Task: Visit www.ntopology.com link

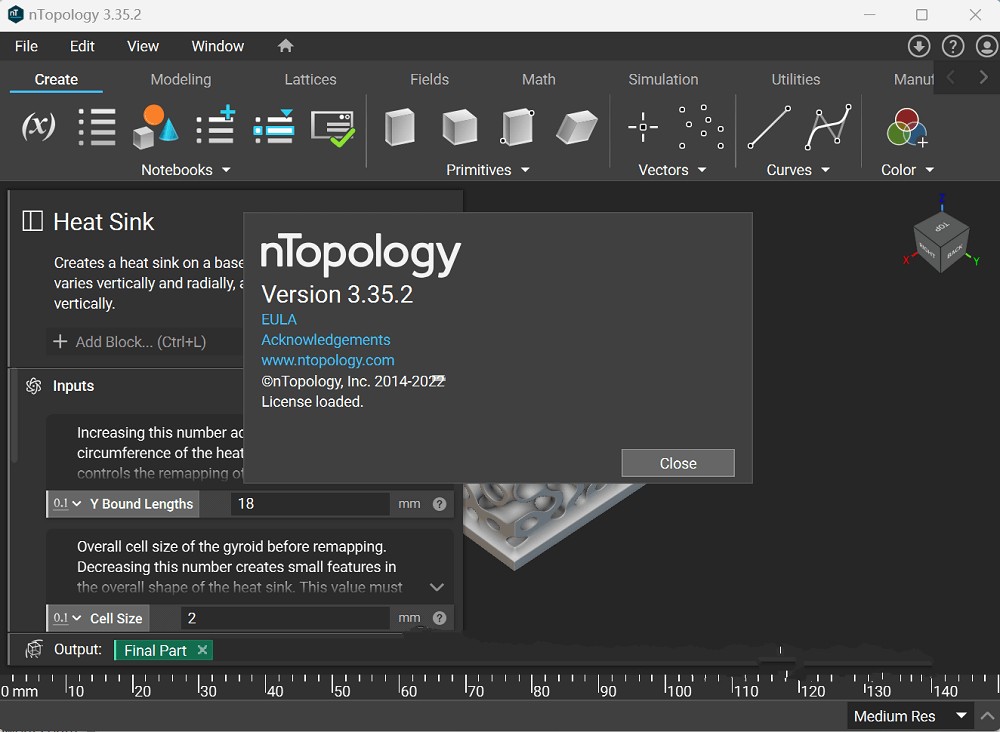Action: pyautogui.click(x=328, y=360)
